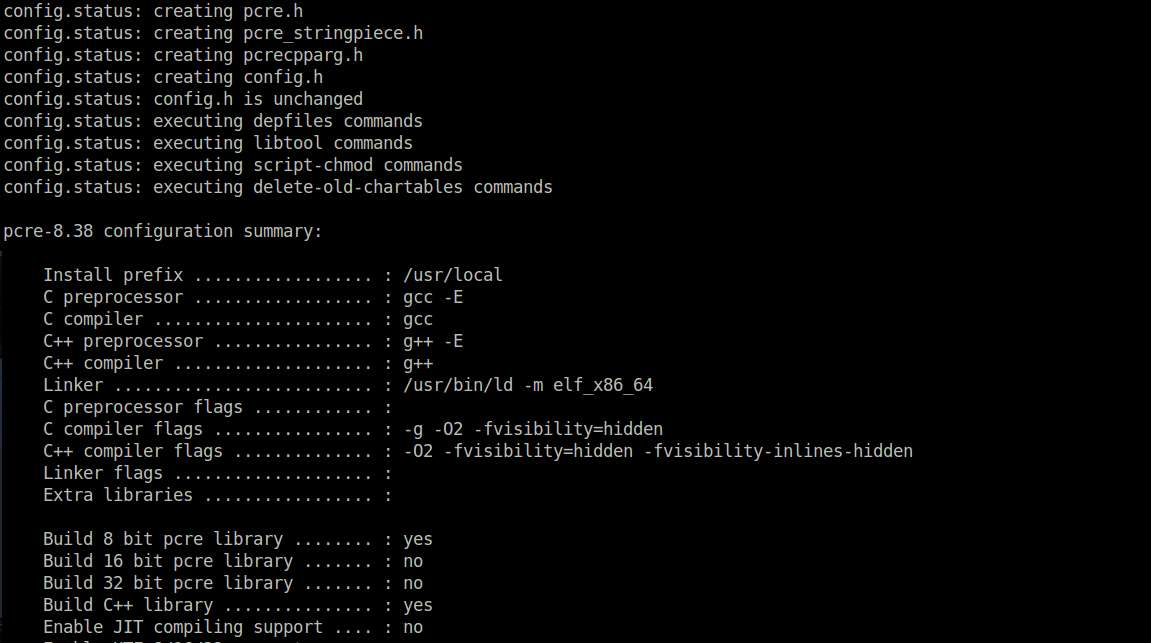Screen dimensions: 1151x643
Task: Click the 'g++ -E' C++ preprocessor value
Action: tap(432, 341)
